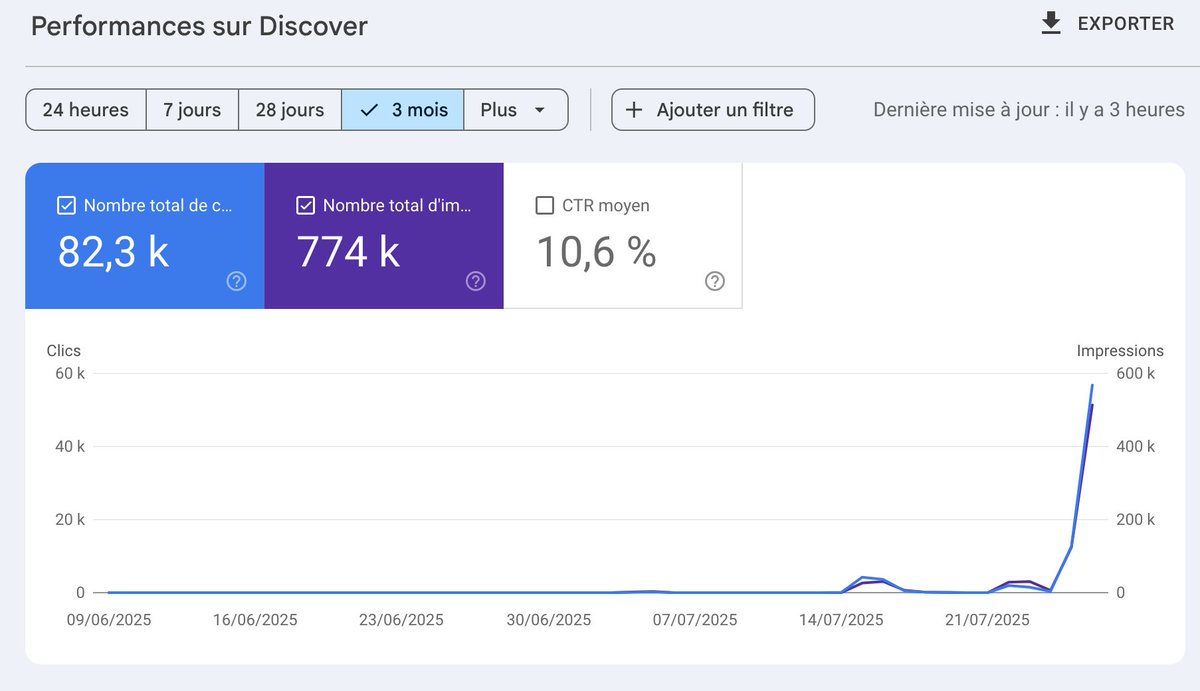The height and width of the screenshot is (691, 1200).
Task: Open help icon on the CTR moyen card
Action: click(x=715, y=281)
